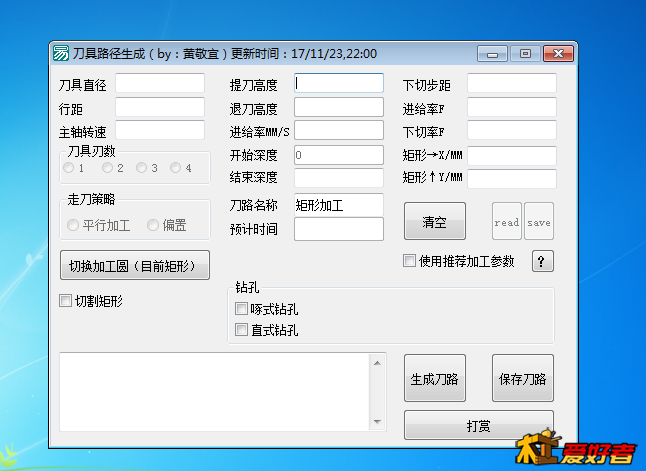The height and width of the screenshot is (471, 646).
Task: Click the 清空 clear button
Action: [x=435, y=221]
